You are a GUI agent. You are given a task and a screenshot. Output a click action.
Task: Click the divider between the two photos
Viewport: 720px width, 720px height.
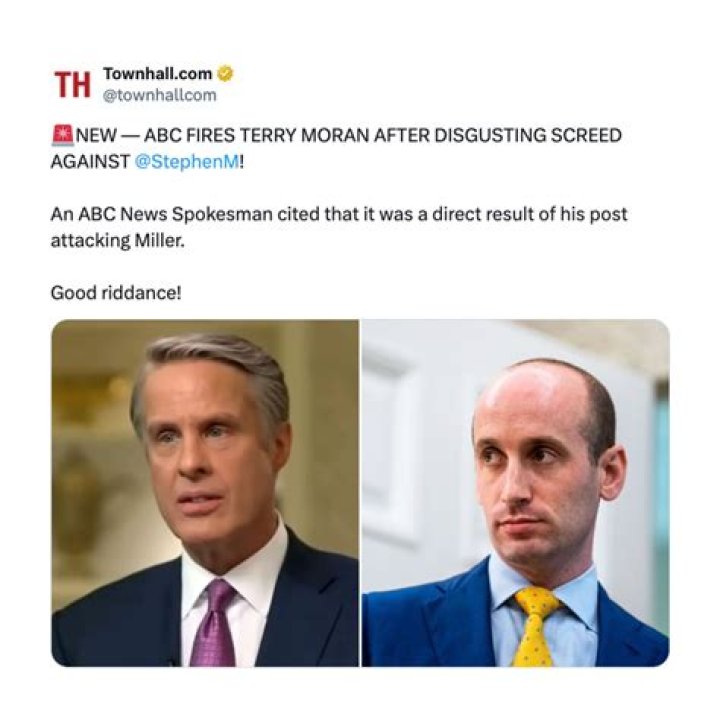tap(360, 493)
